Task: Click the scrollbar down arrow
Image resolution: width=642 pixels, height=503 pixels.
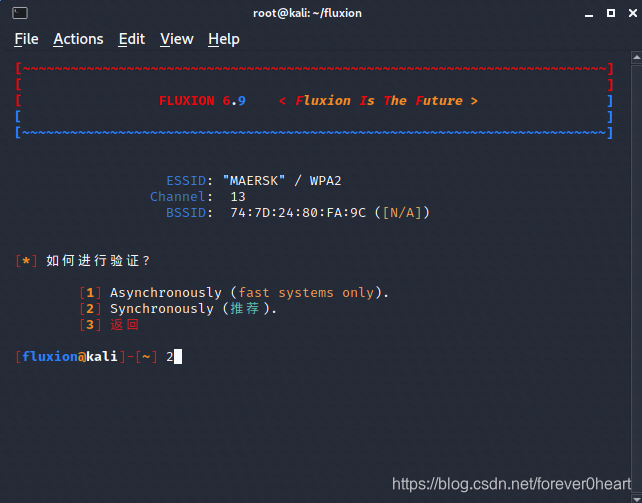Action: point(636,498)
